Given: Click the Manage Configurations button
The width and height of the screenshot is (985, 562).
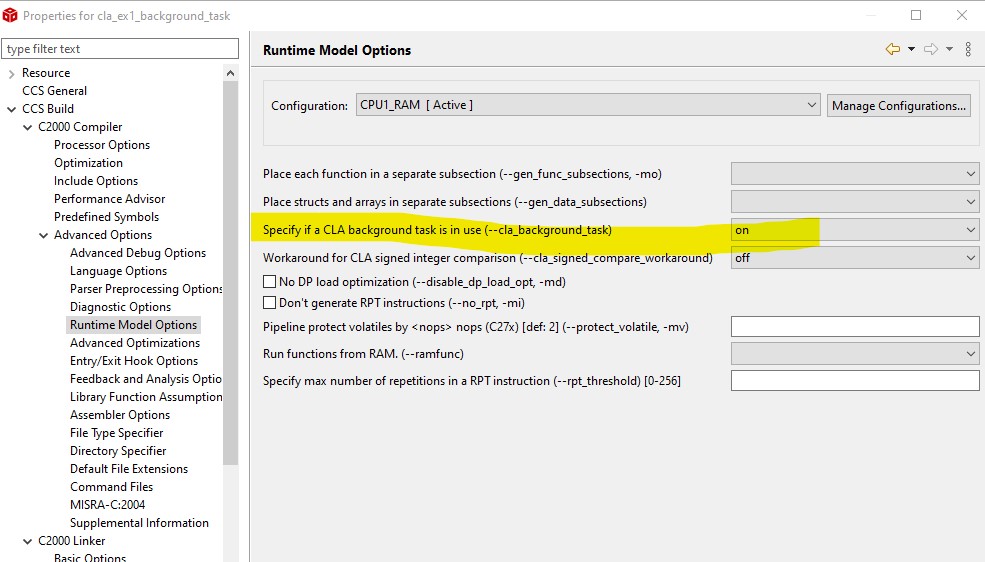Looking at the screenshot, I should tap(898, 105).
